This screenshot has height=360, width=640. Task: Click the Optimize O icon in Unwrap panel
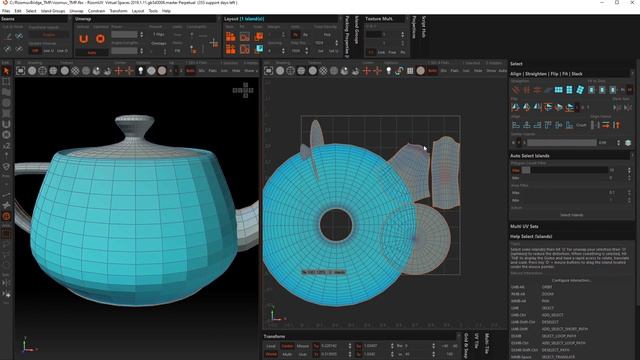(100, 39)
